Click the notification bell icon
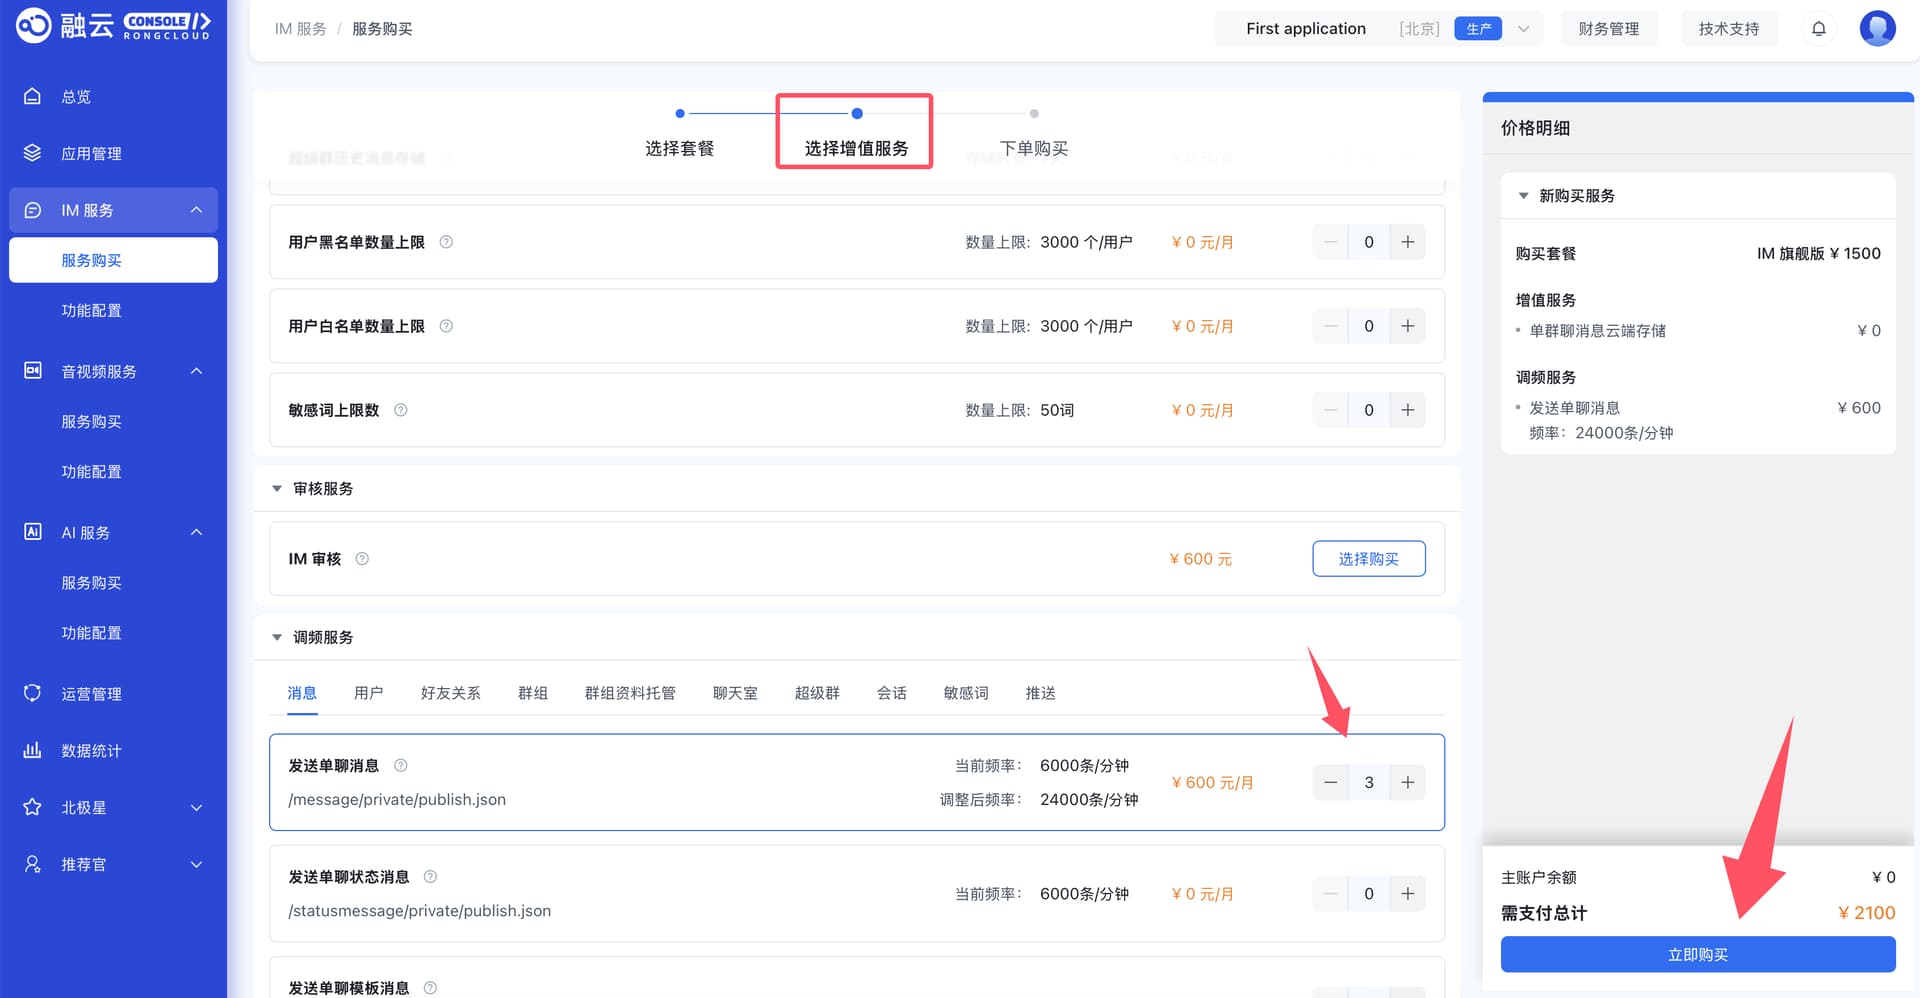Image resolution: width=1920 pixels, height=998 pixels. coord(1818,29)
